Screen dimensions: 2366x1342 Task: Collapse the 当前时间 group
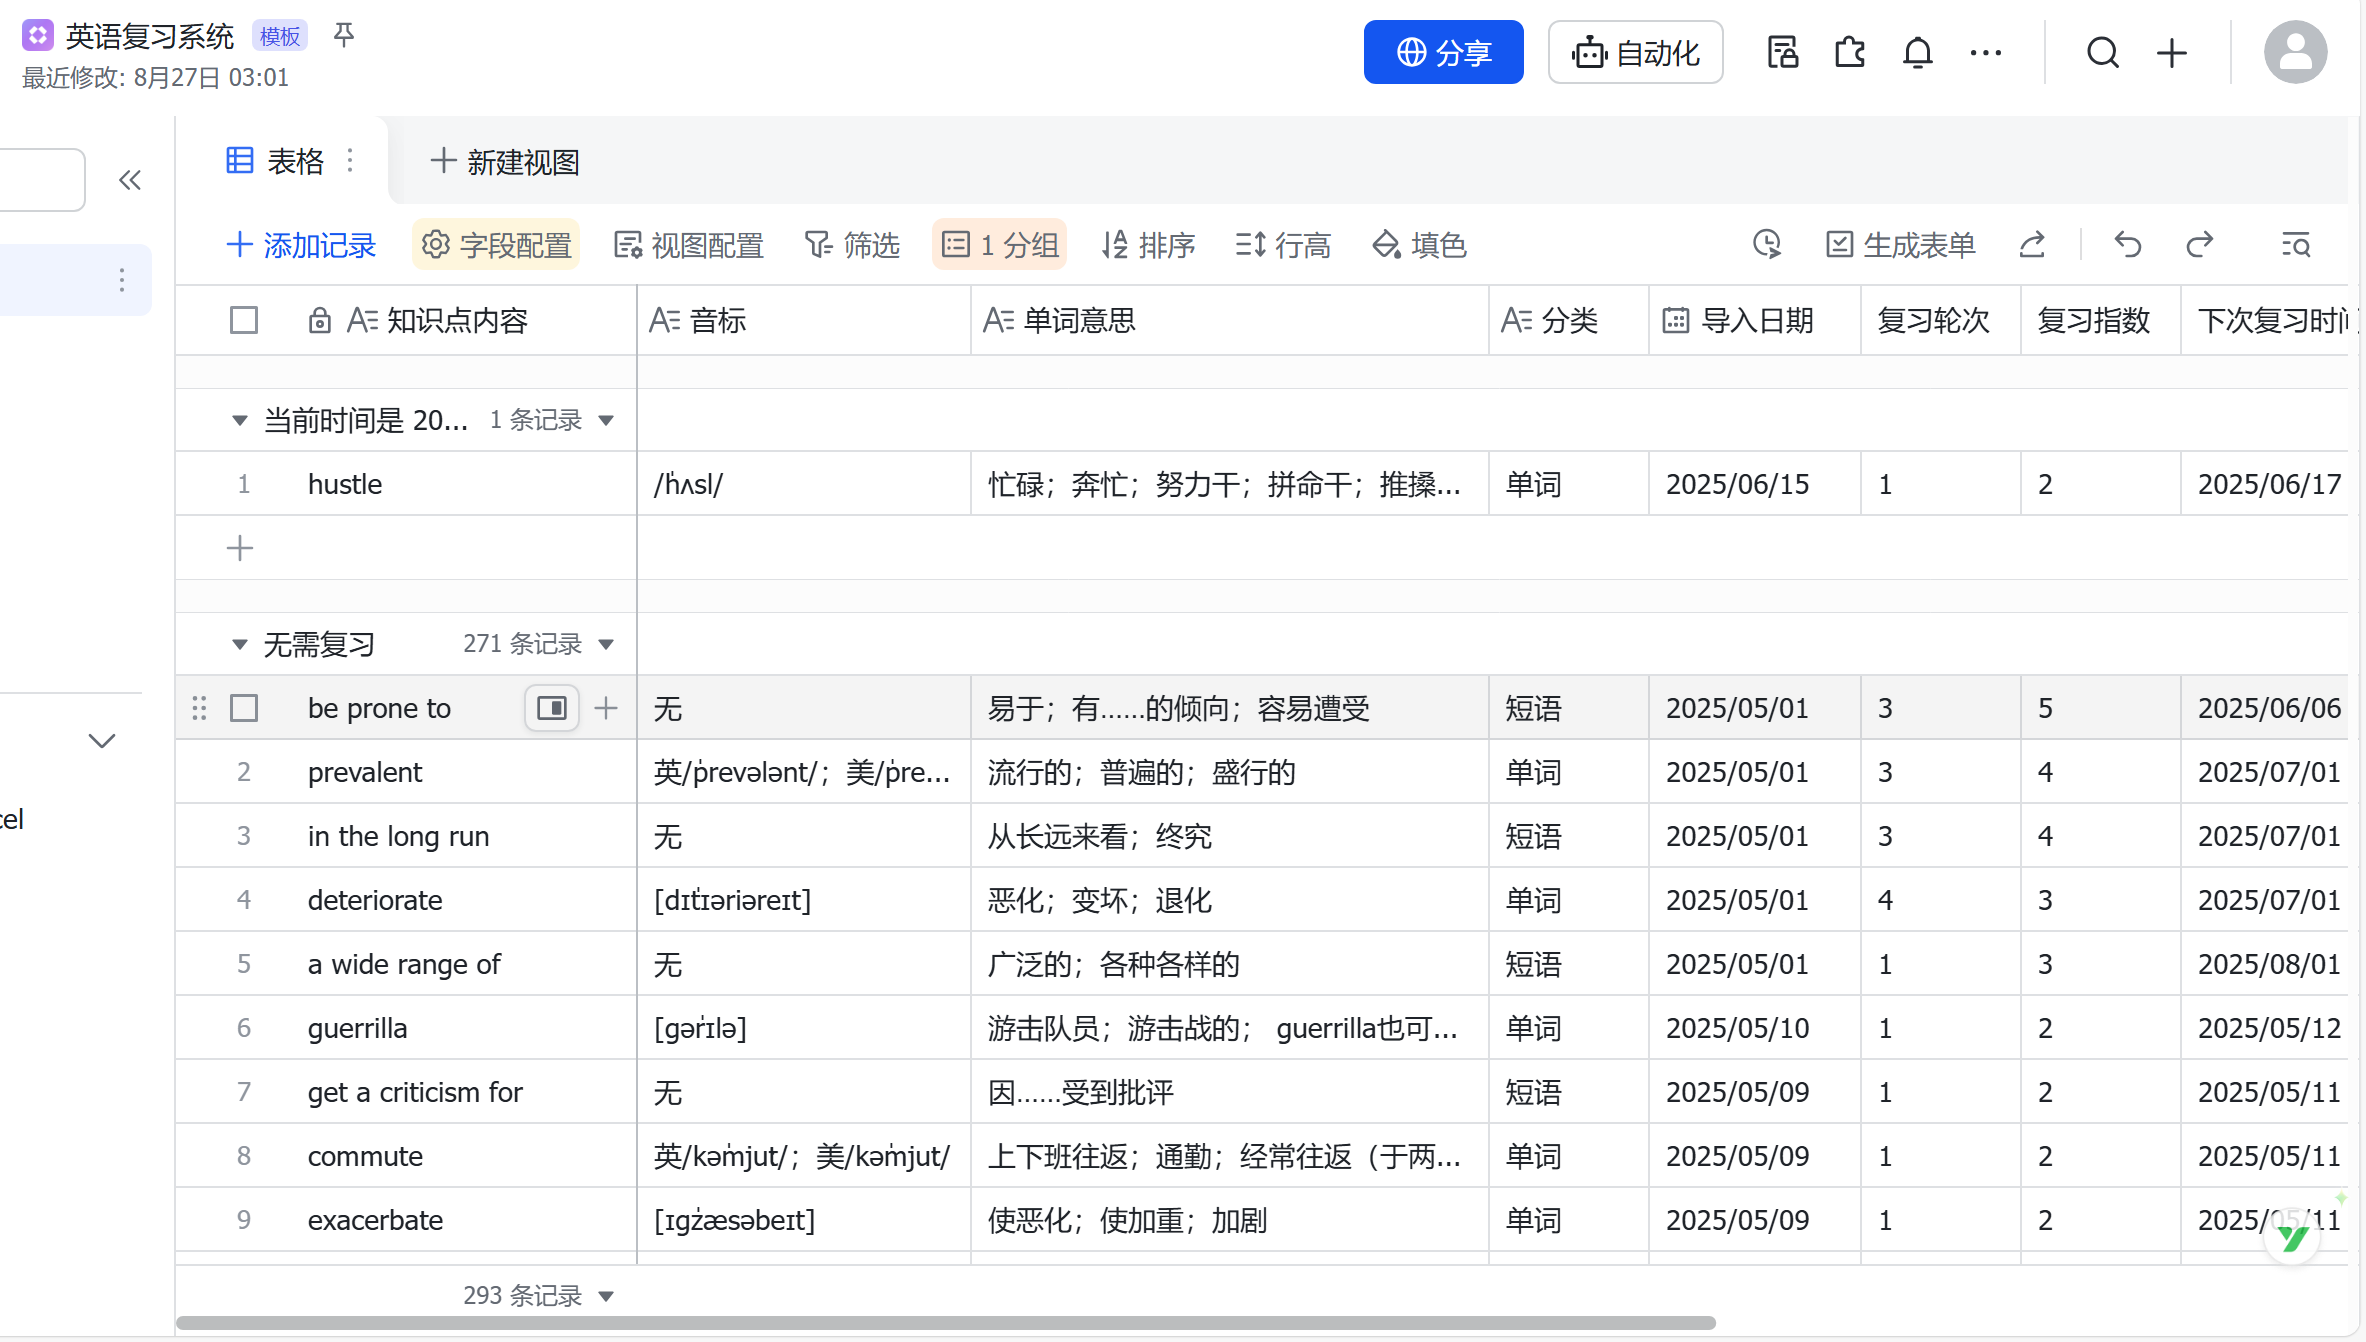[239, 420]
